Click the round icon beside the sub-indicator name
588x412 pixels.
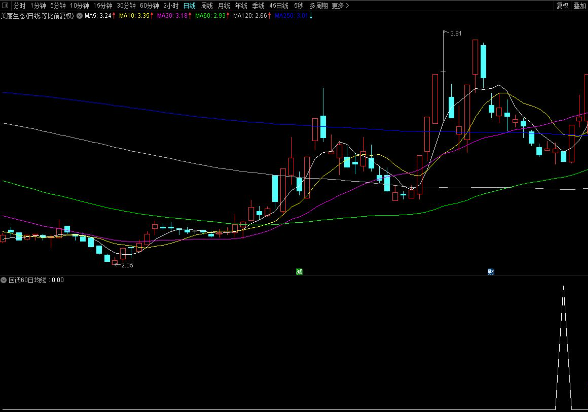(x=4, y=280)
